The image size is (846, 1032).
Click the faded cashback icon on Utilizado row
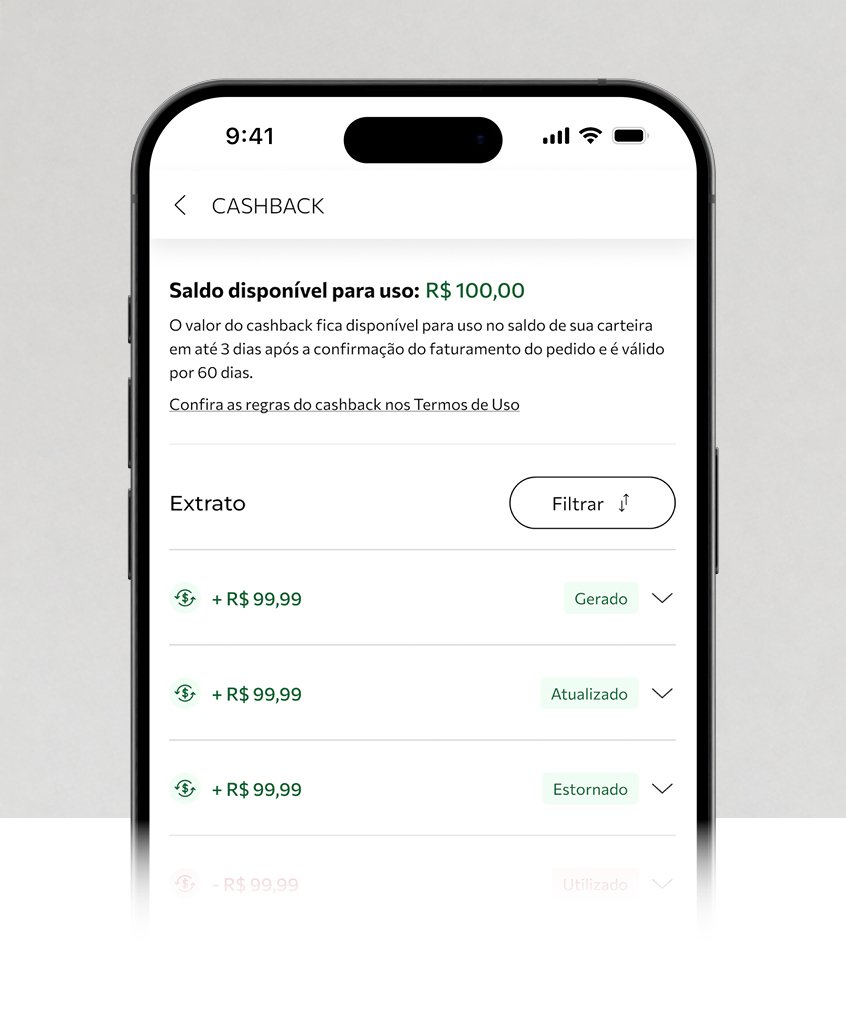(x=185, y=884)
